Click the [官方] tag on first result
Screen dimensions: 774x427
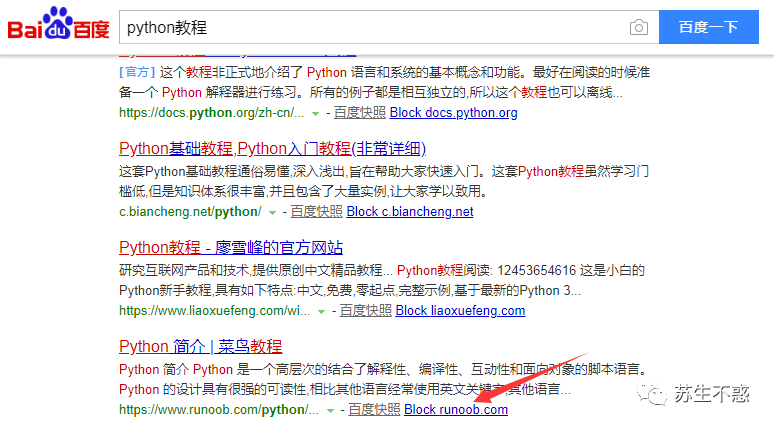click(137, 73)
